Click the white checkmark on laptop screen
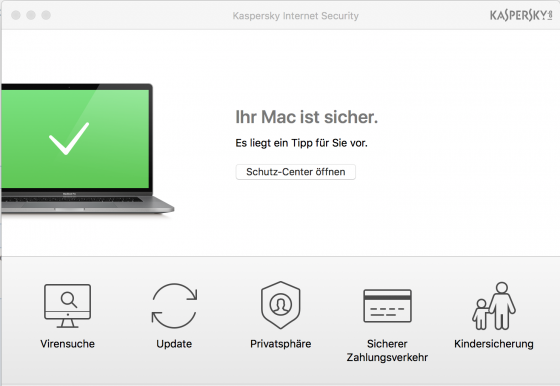 (69, 138)
